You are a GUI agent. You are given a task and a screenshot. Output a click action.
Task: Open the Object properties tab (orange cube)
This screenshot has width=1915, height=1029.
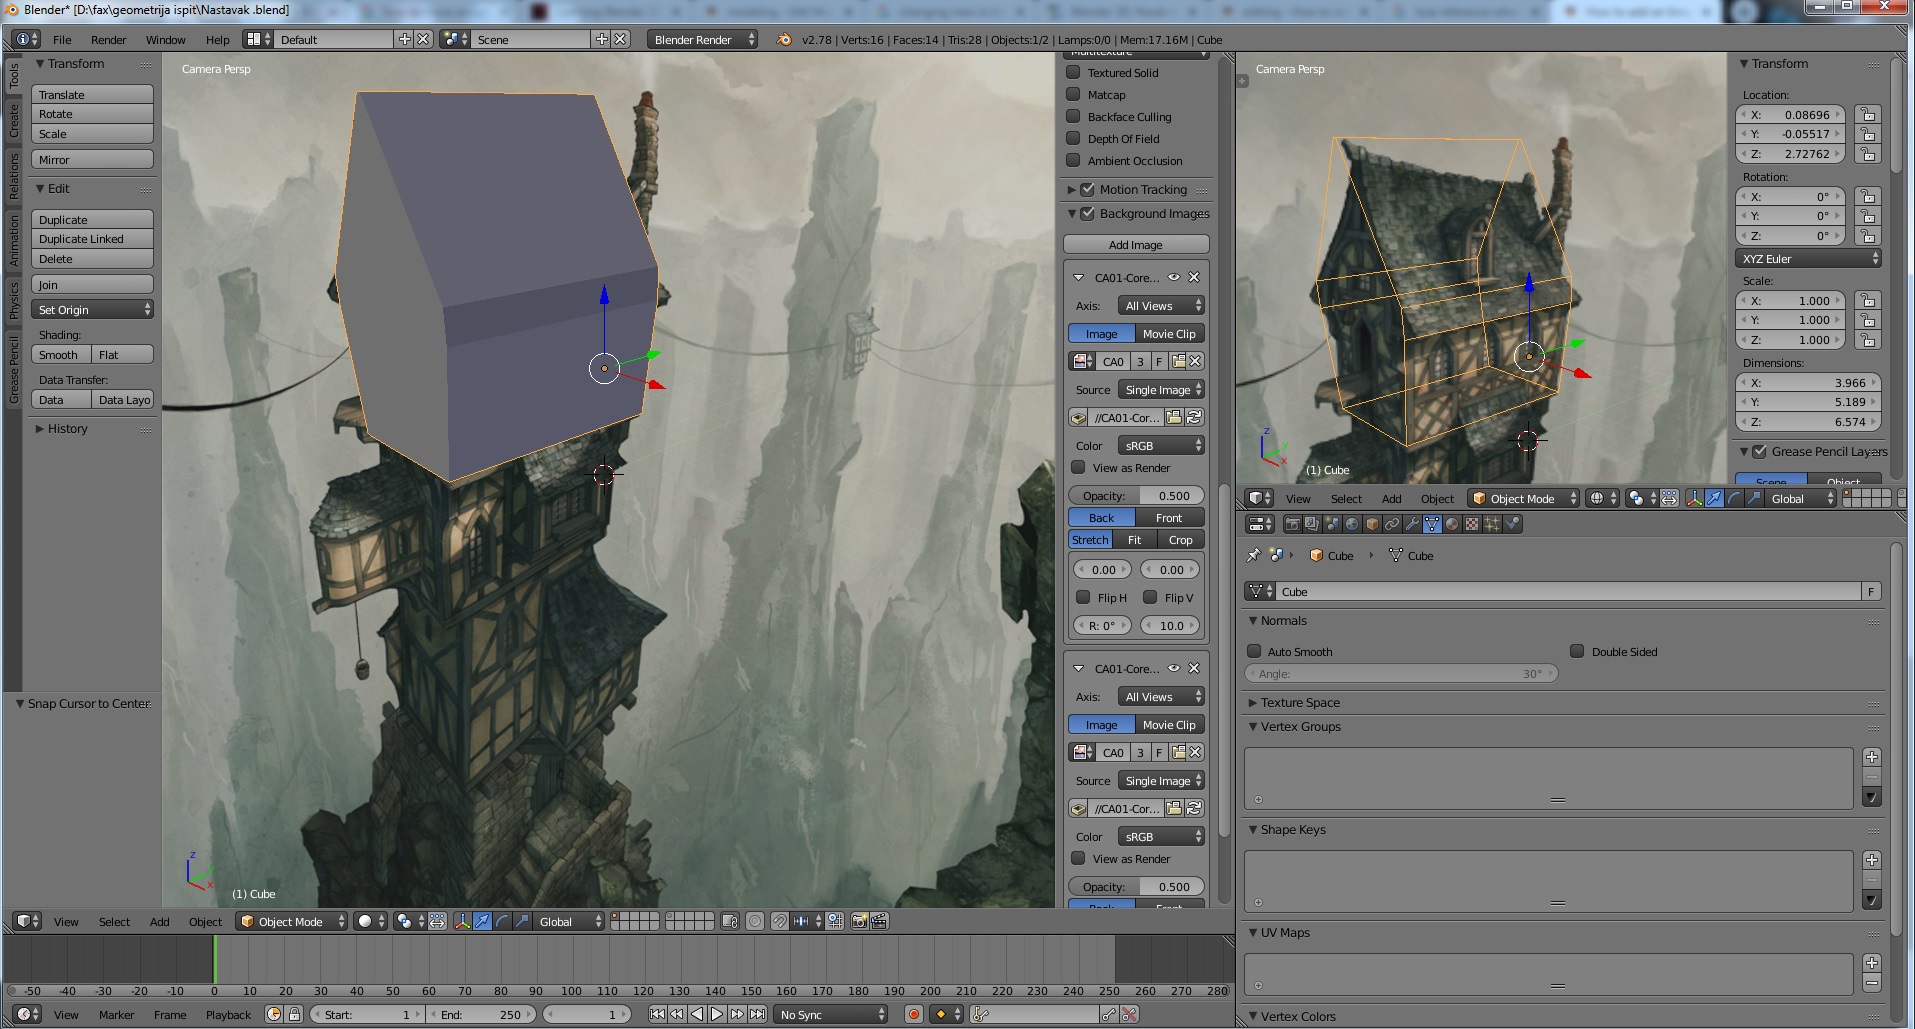[1372, 524]
